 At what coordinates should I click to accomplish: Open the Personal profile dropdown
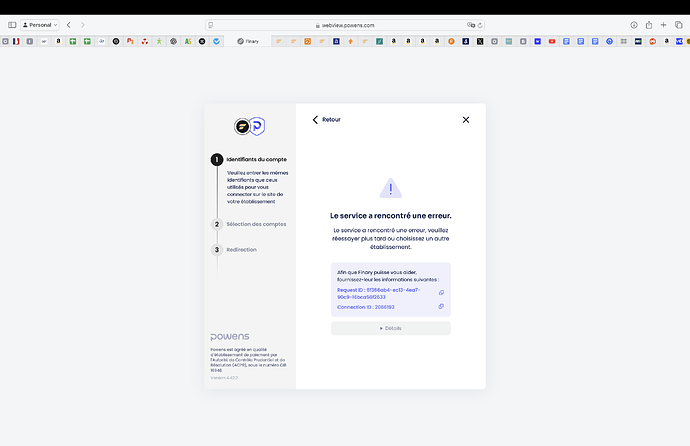tap(40, 25)
